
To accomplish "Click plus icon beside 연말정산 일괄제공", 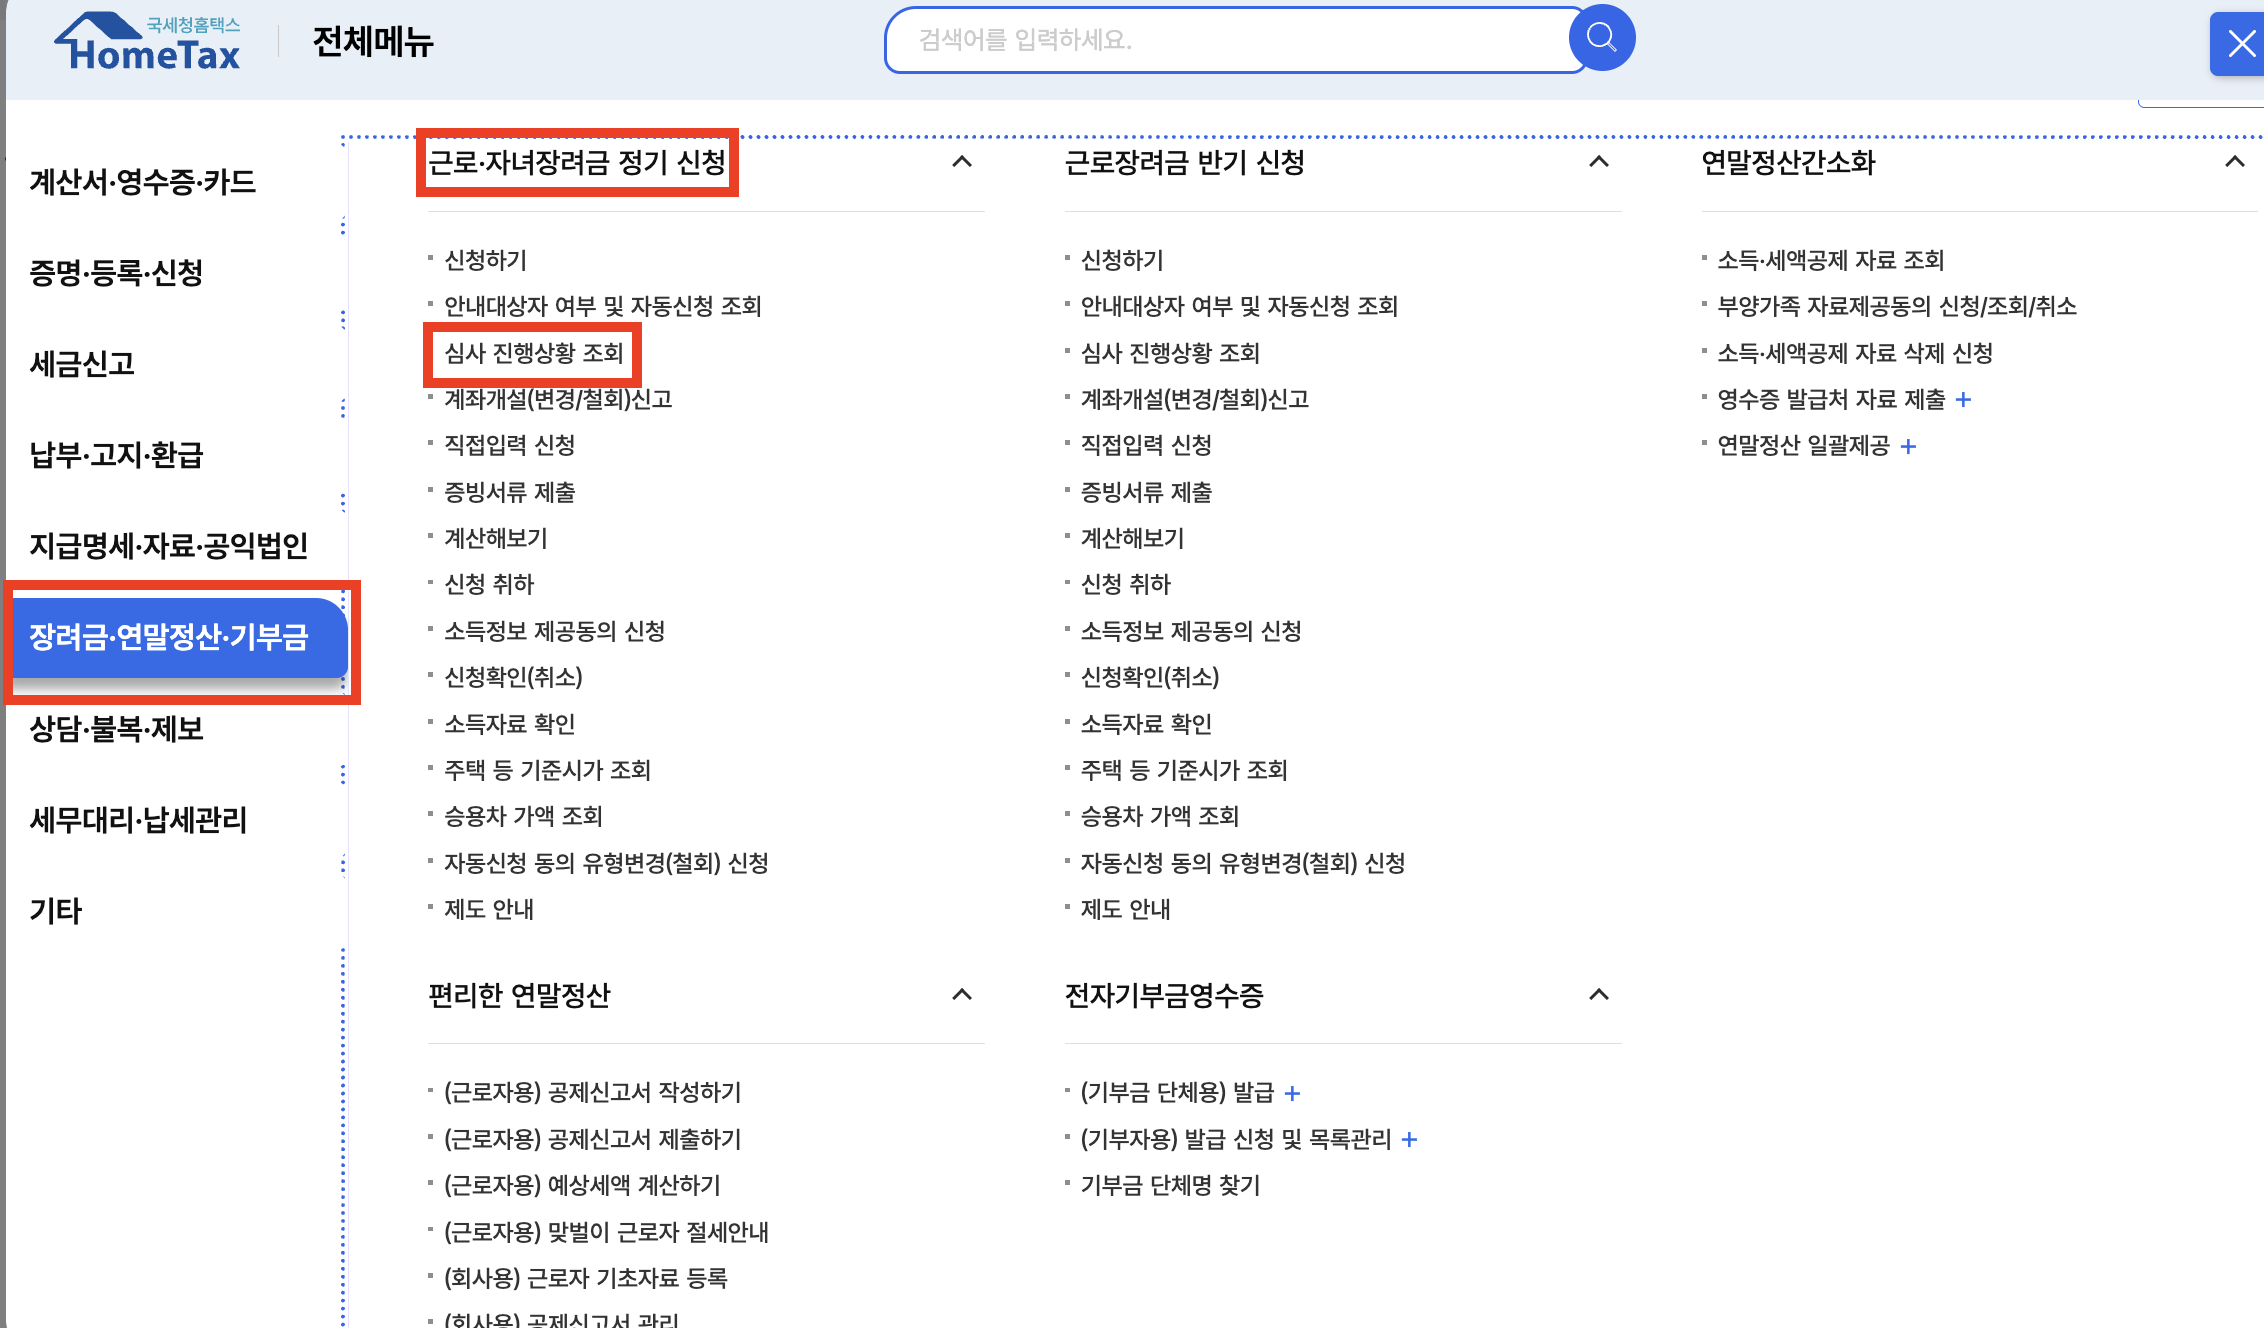I will (1908, 447).
